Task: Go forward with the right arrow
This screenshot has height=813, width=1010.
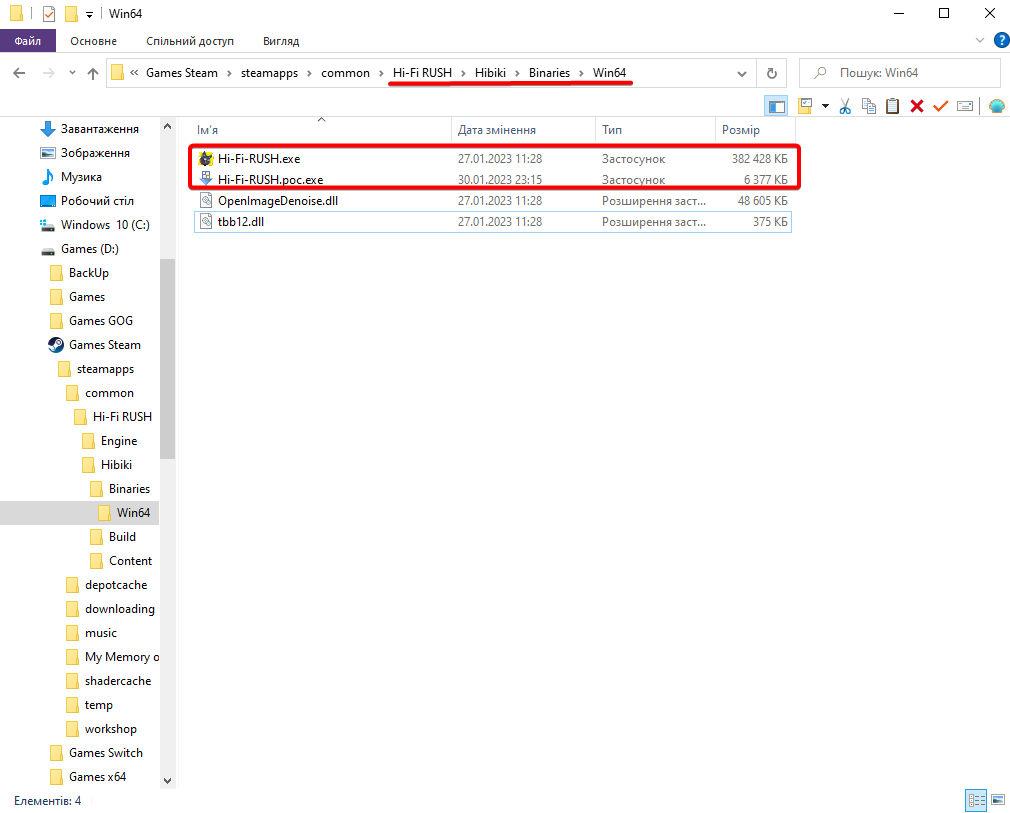Action: pos(48,73)
